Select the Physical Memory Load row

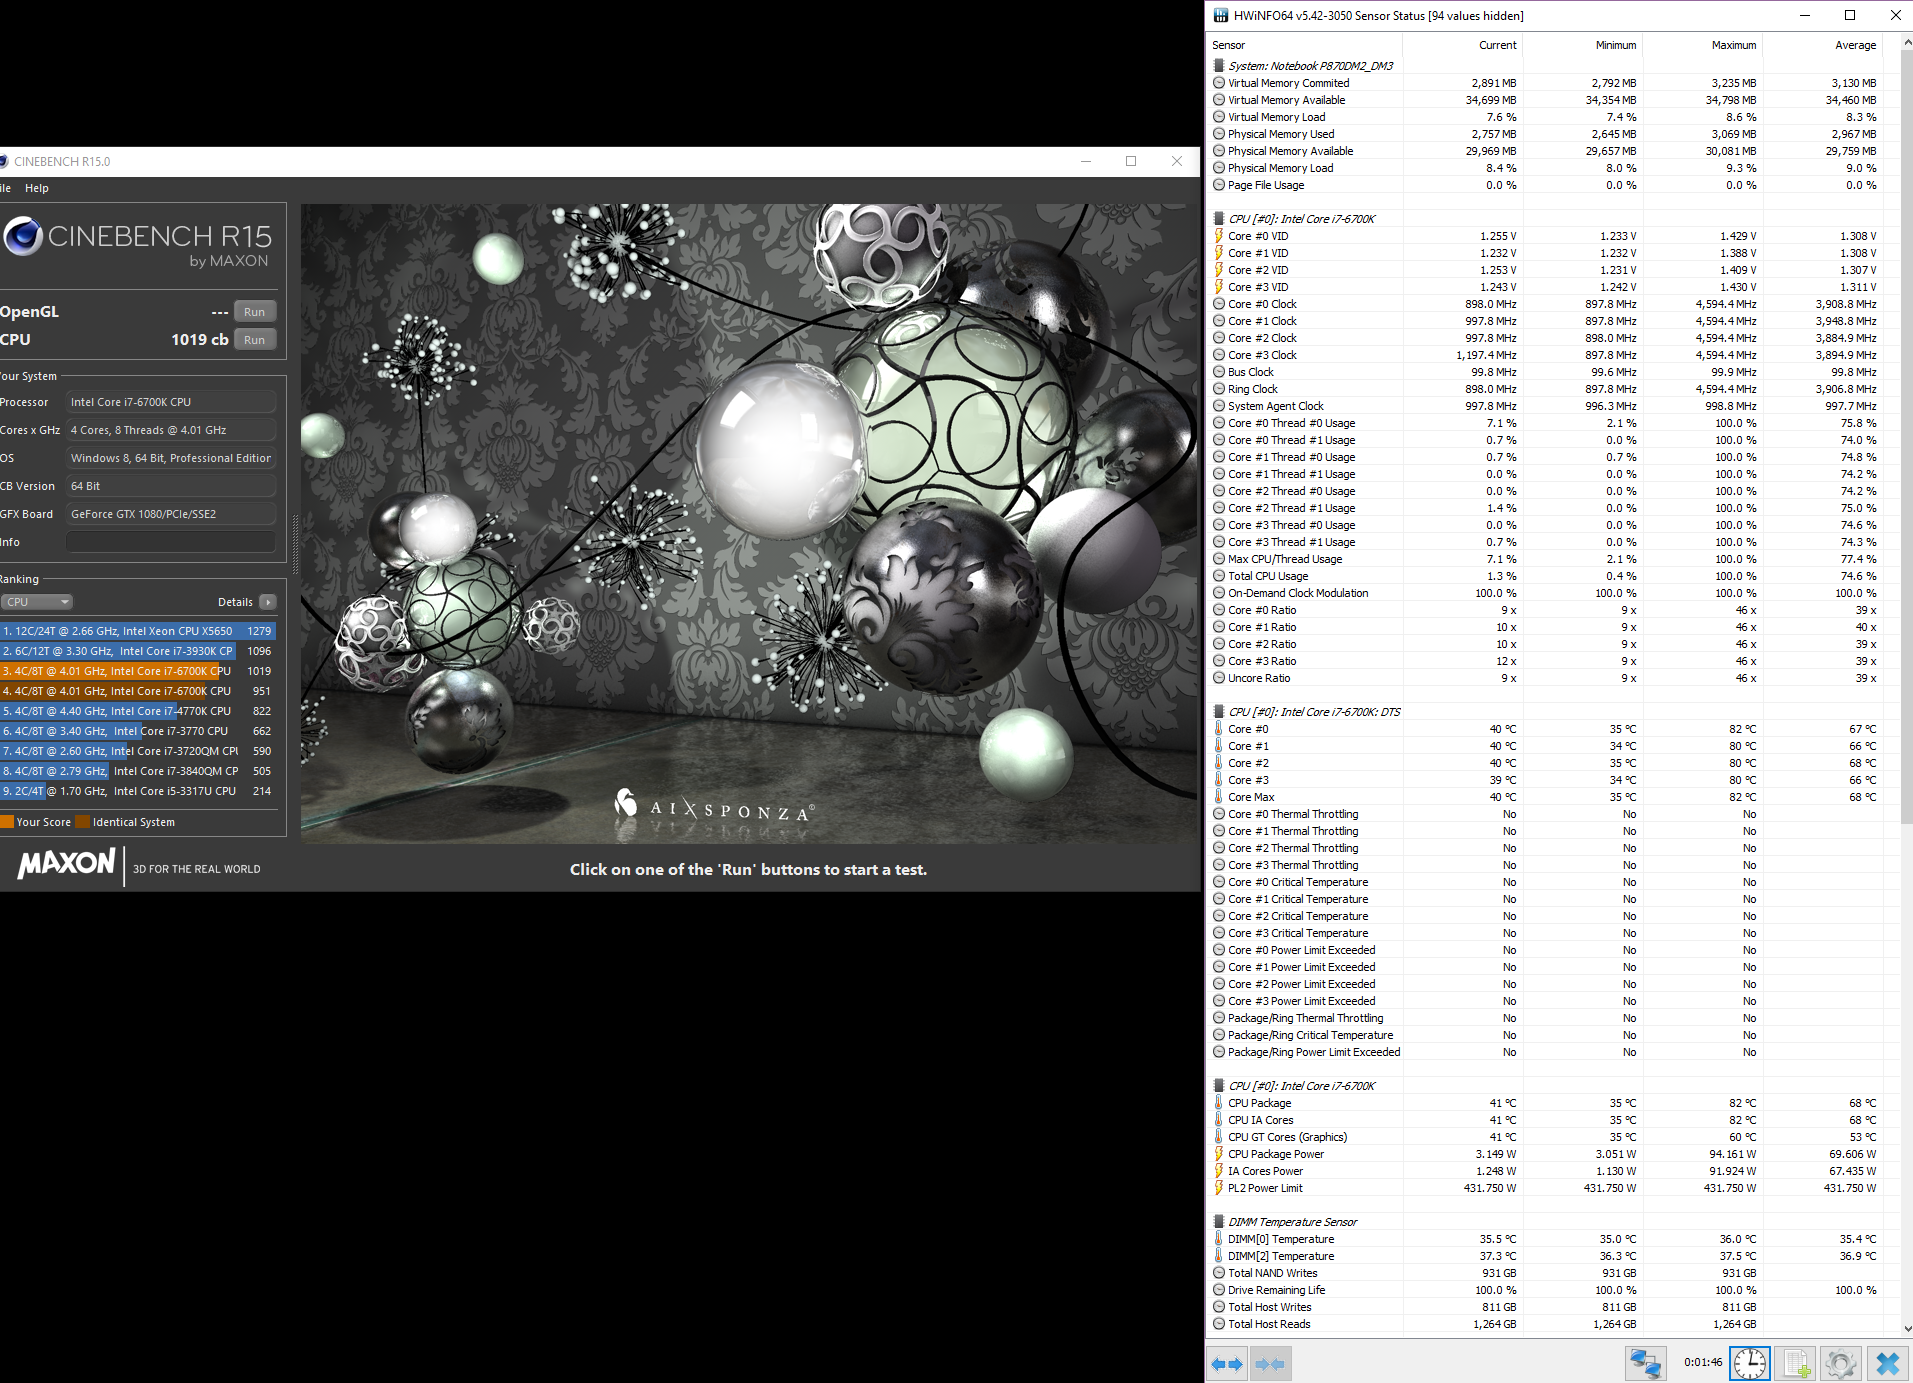tap(1547, 168)
